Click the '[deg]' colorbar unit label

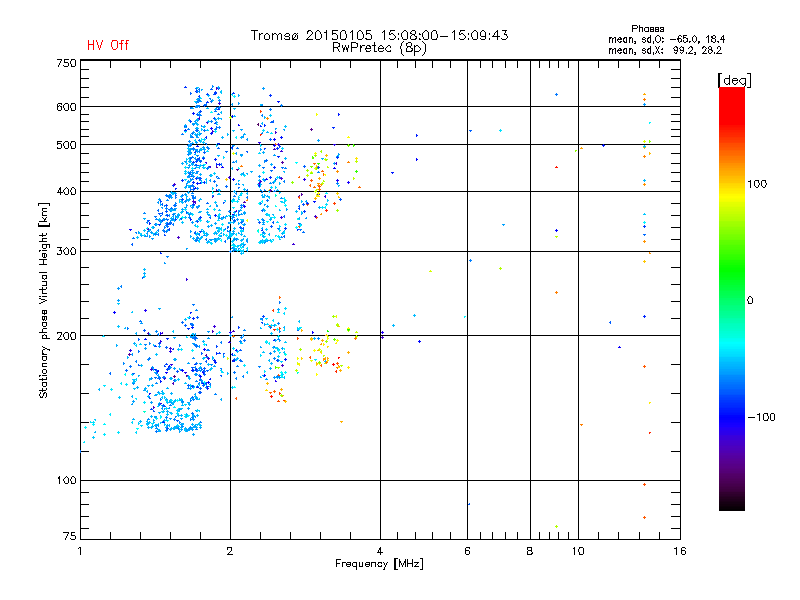[x=734, y=80]
